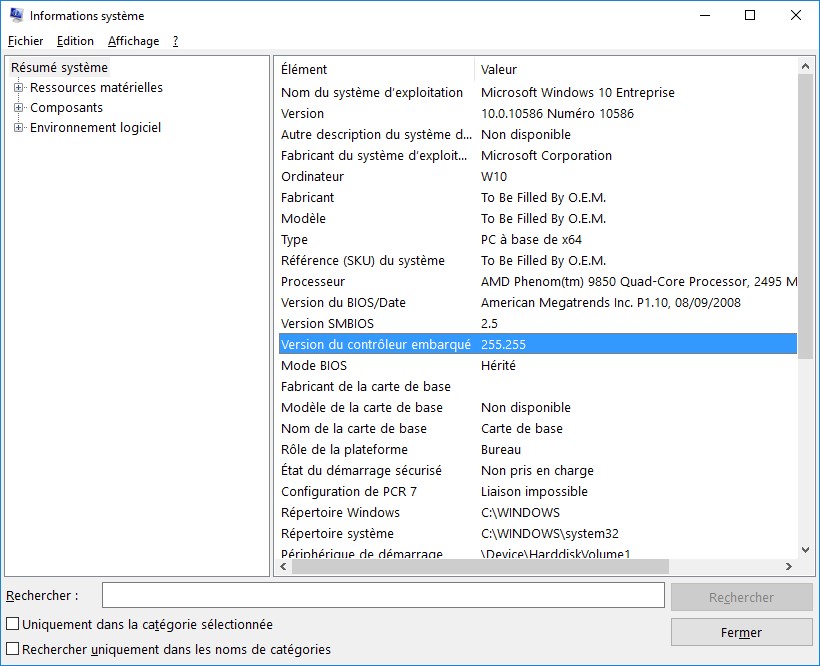
Task: Click the horizontal scrollbar left arrow
Action: [283, 567]
